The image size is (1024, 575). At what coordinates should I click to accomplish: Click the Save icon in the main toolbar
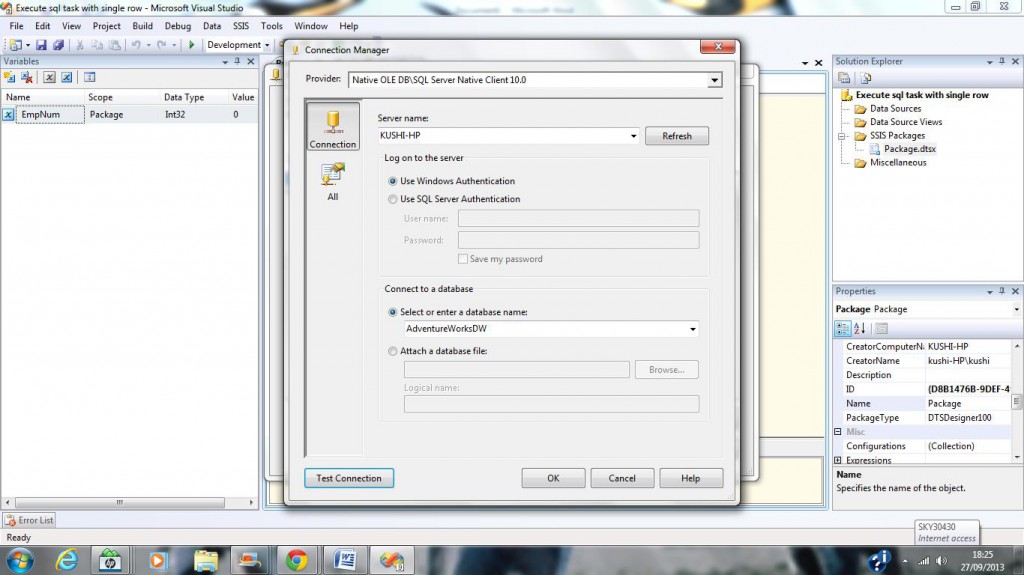[x=43, y=45]
